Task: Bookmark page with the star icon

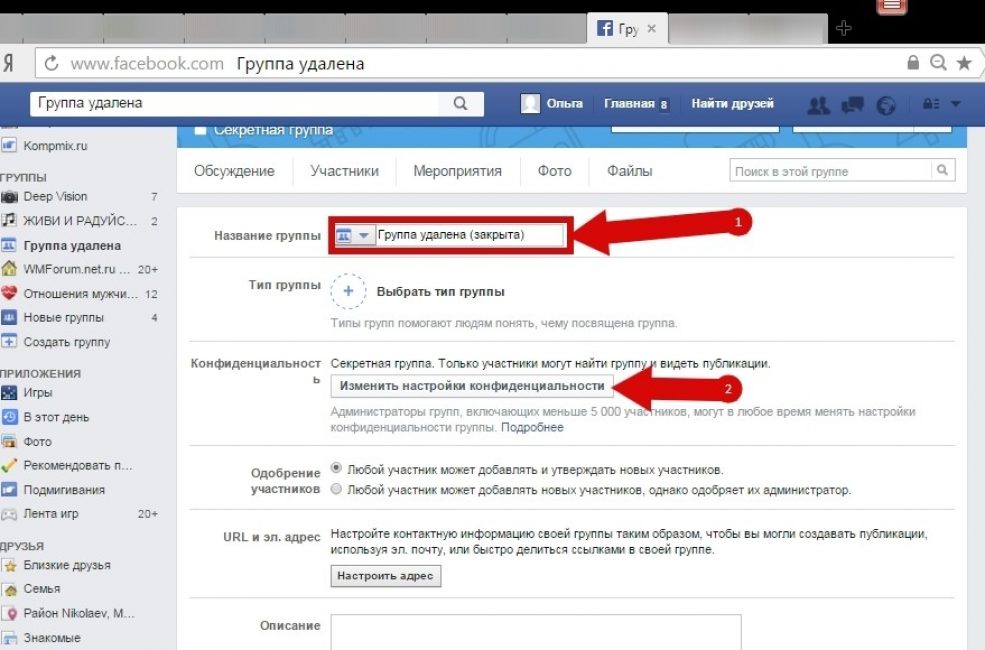Action: pyautogui.click(x=964, y=62)
